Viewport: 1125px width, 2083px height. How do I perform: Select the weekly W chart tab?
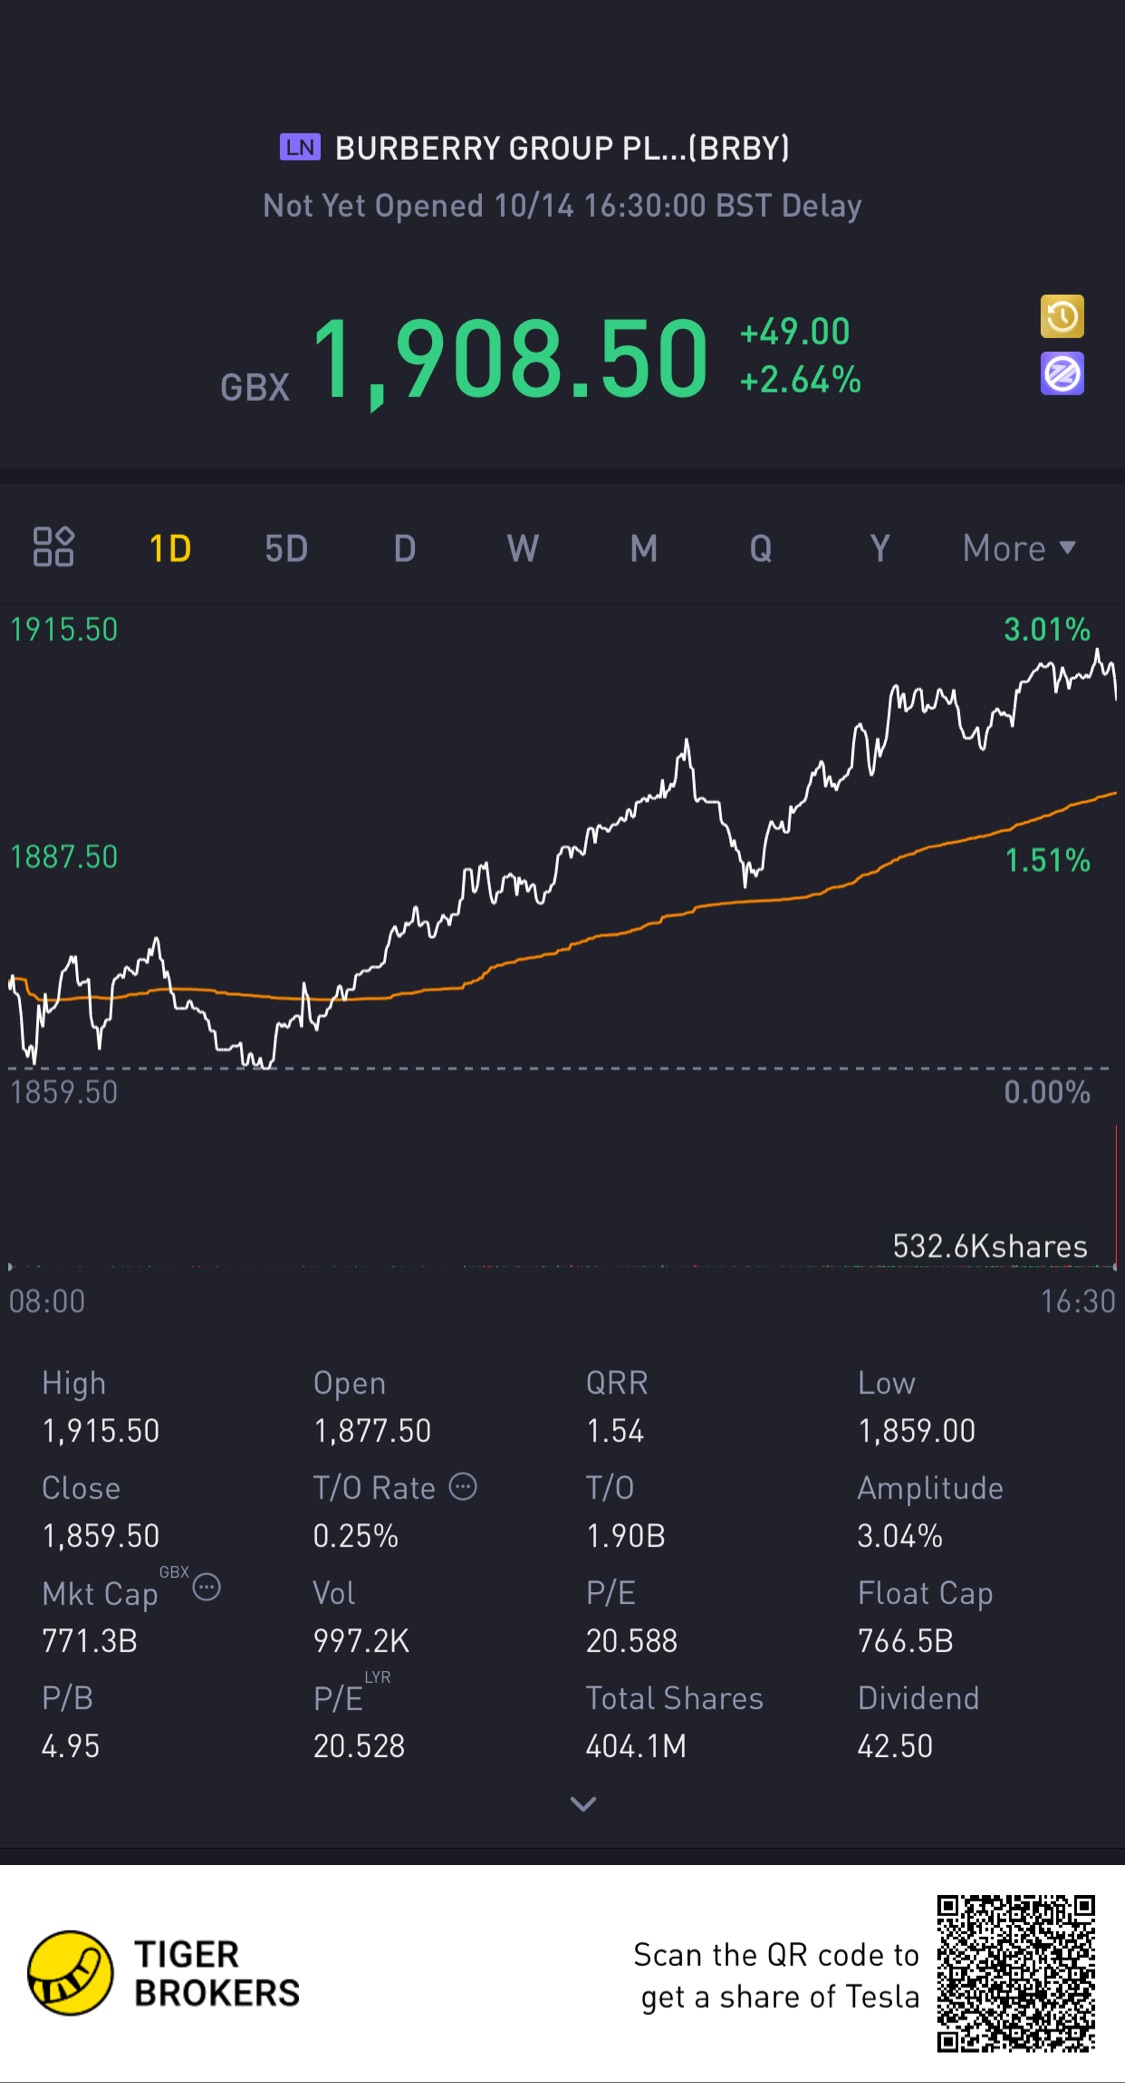pyautogui.click(x=522, y=548)
